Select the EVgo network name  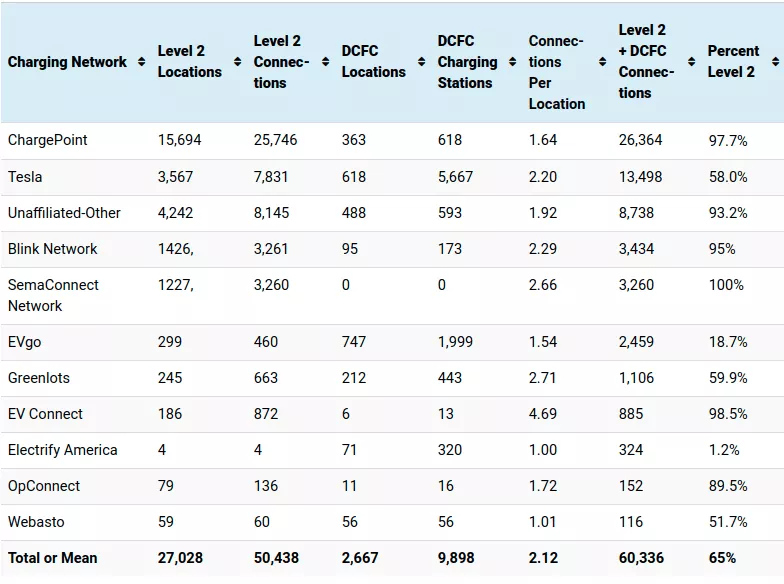24,342
